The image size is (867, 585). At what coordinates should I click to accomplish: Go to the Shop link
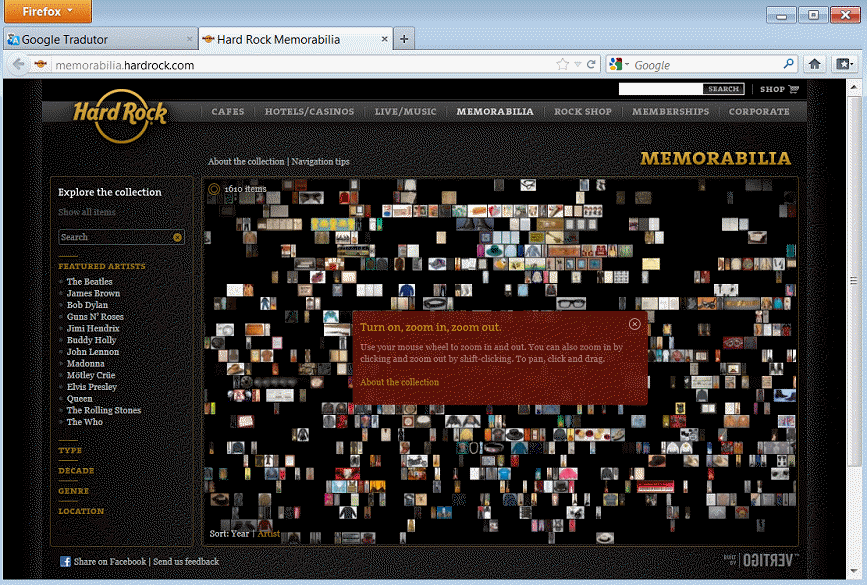pyautogui.click(x=772, y=89)
